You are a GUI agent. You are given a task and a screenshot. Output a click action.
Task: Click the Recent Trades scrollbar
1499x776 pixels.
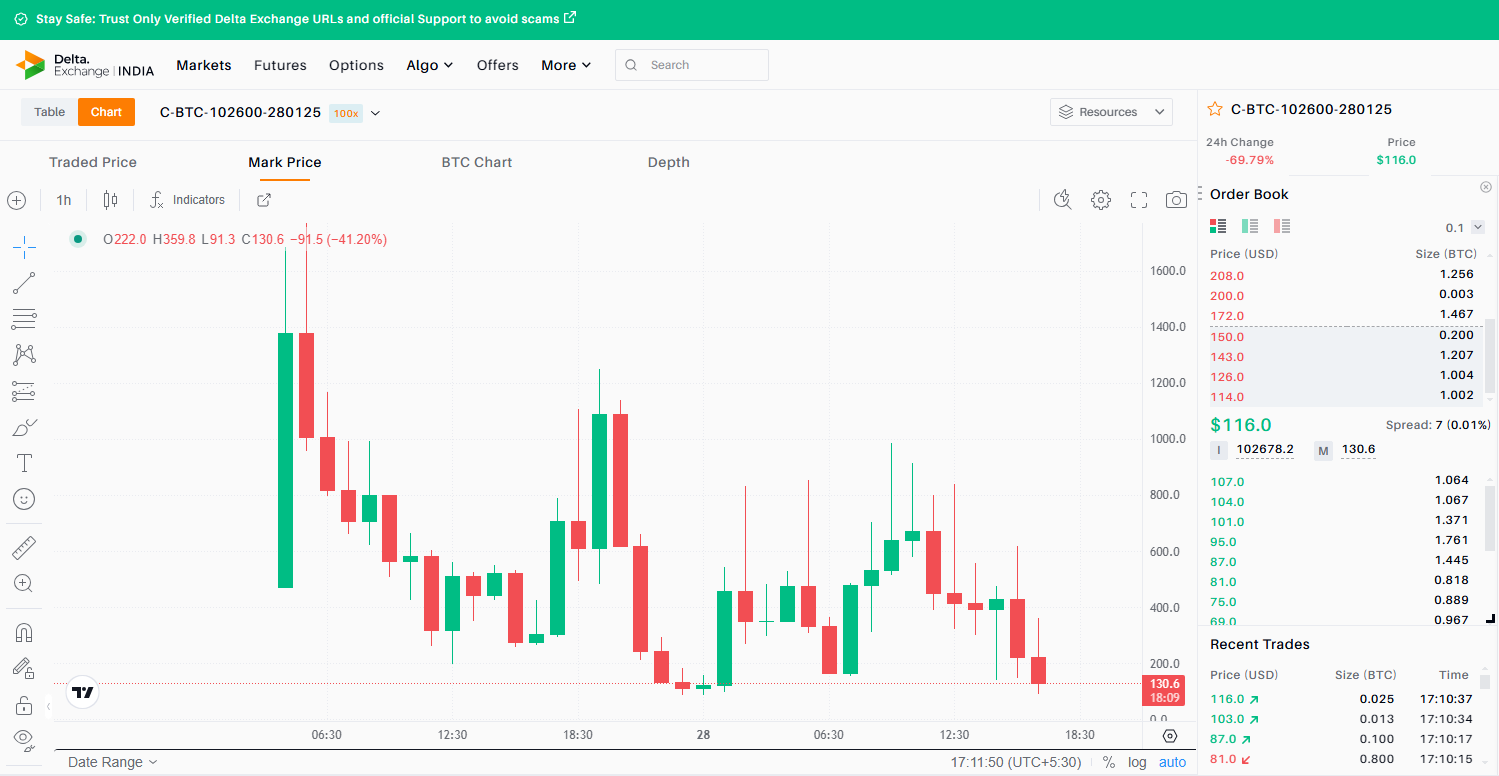tap(1485, 682)
